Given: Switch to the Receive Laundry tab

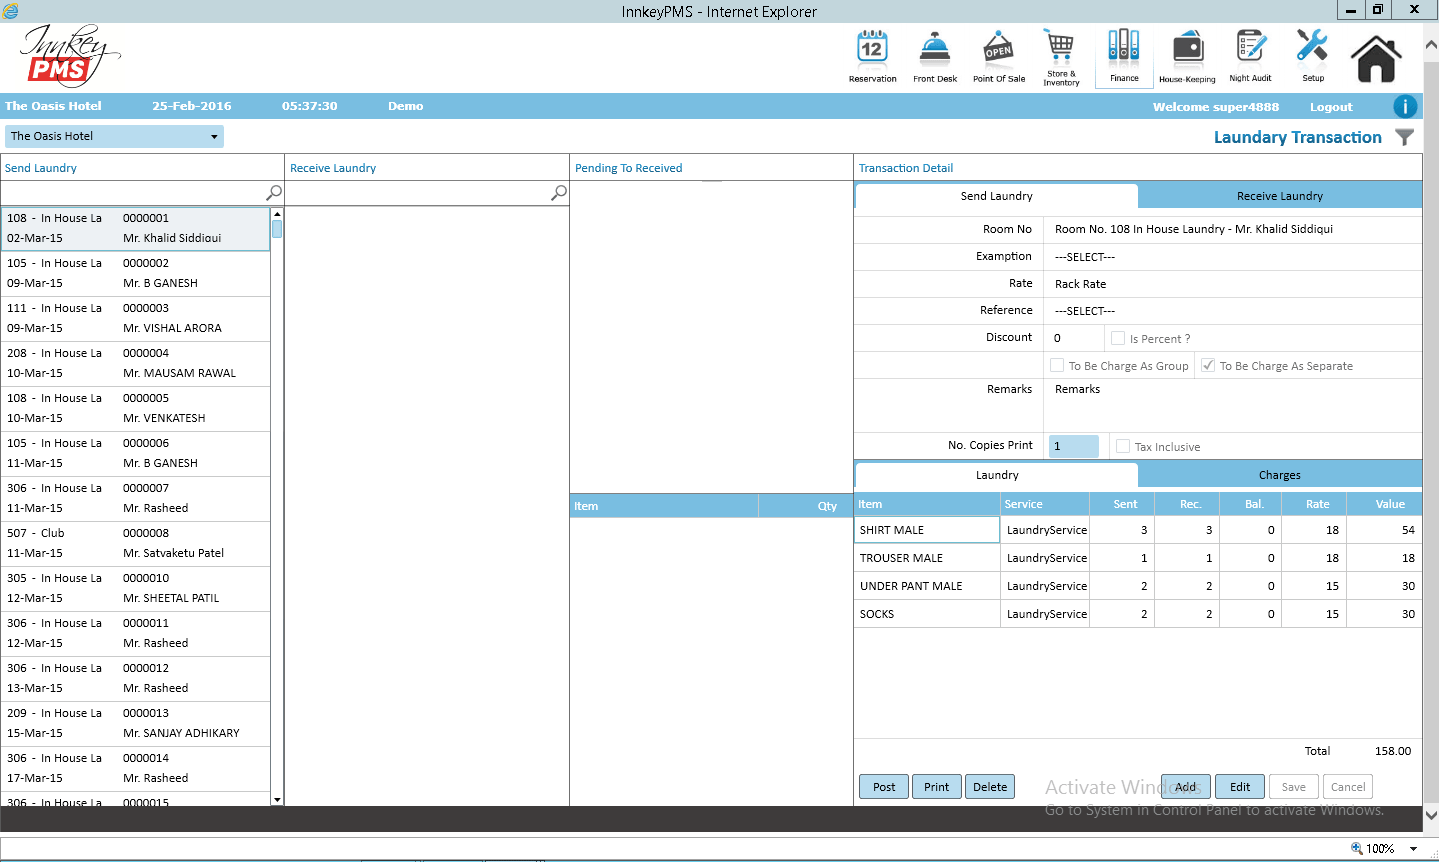Looking at the screenshot, I should (1279, 195).
